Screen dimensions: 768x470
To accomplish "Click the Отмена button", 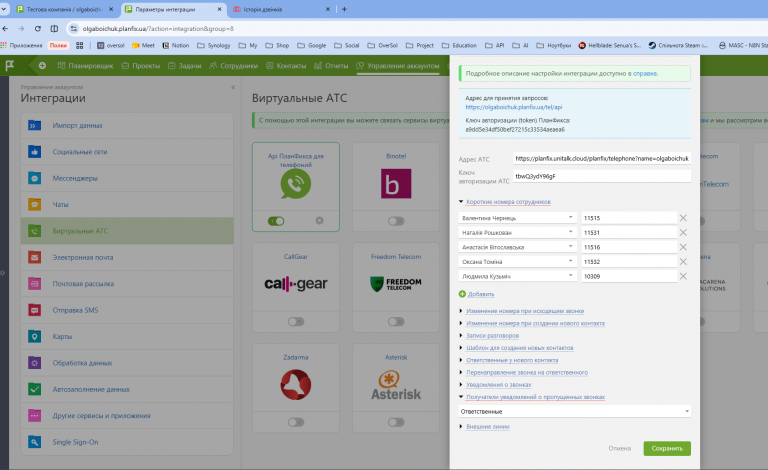I will [620, 448].
